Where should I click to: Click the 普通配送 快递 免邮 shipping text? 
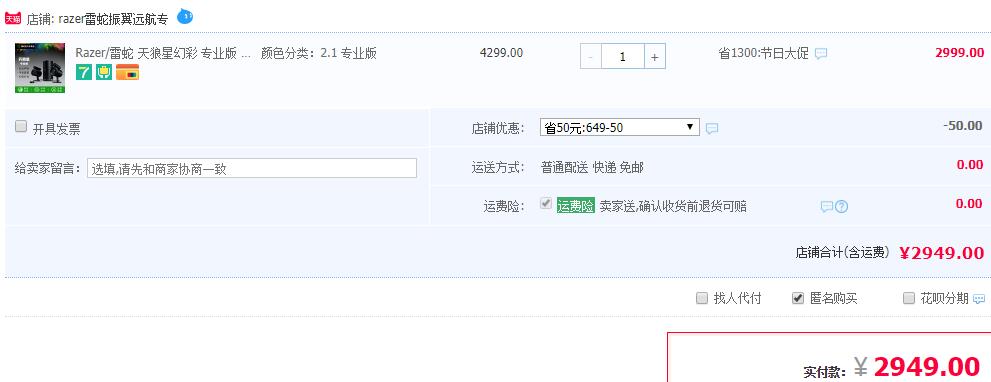(592, 168)
